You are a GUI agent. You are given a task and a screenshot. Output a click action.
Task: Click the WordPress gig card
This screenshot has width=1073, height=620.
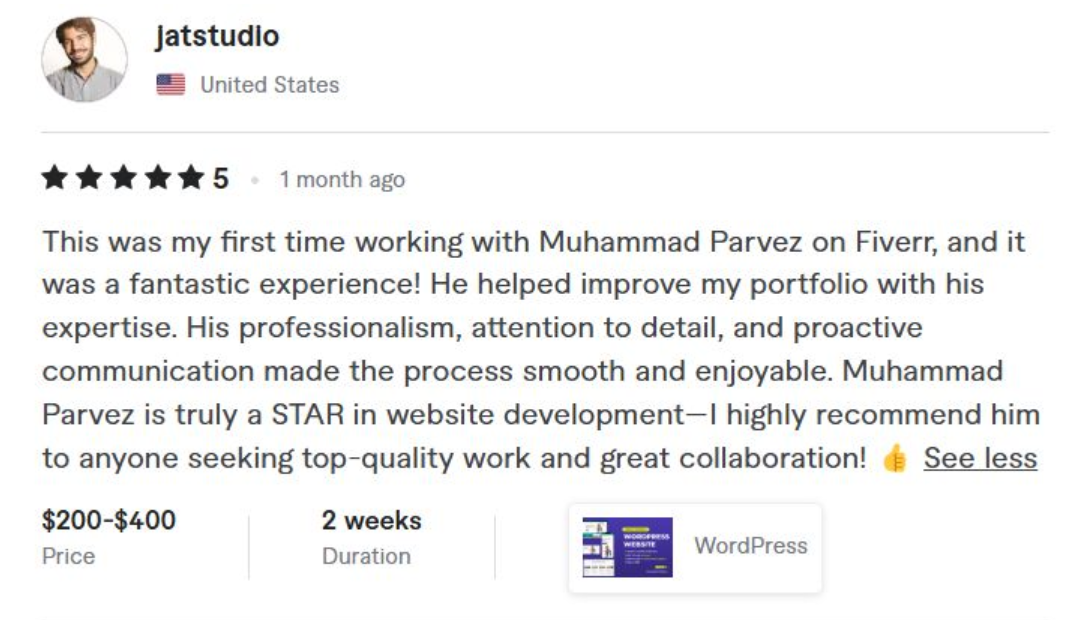coord(697,546)
